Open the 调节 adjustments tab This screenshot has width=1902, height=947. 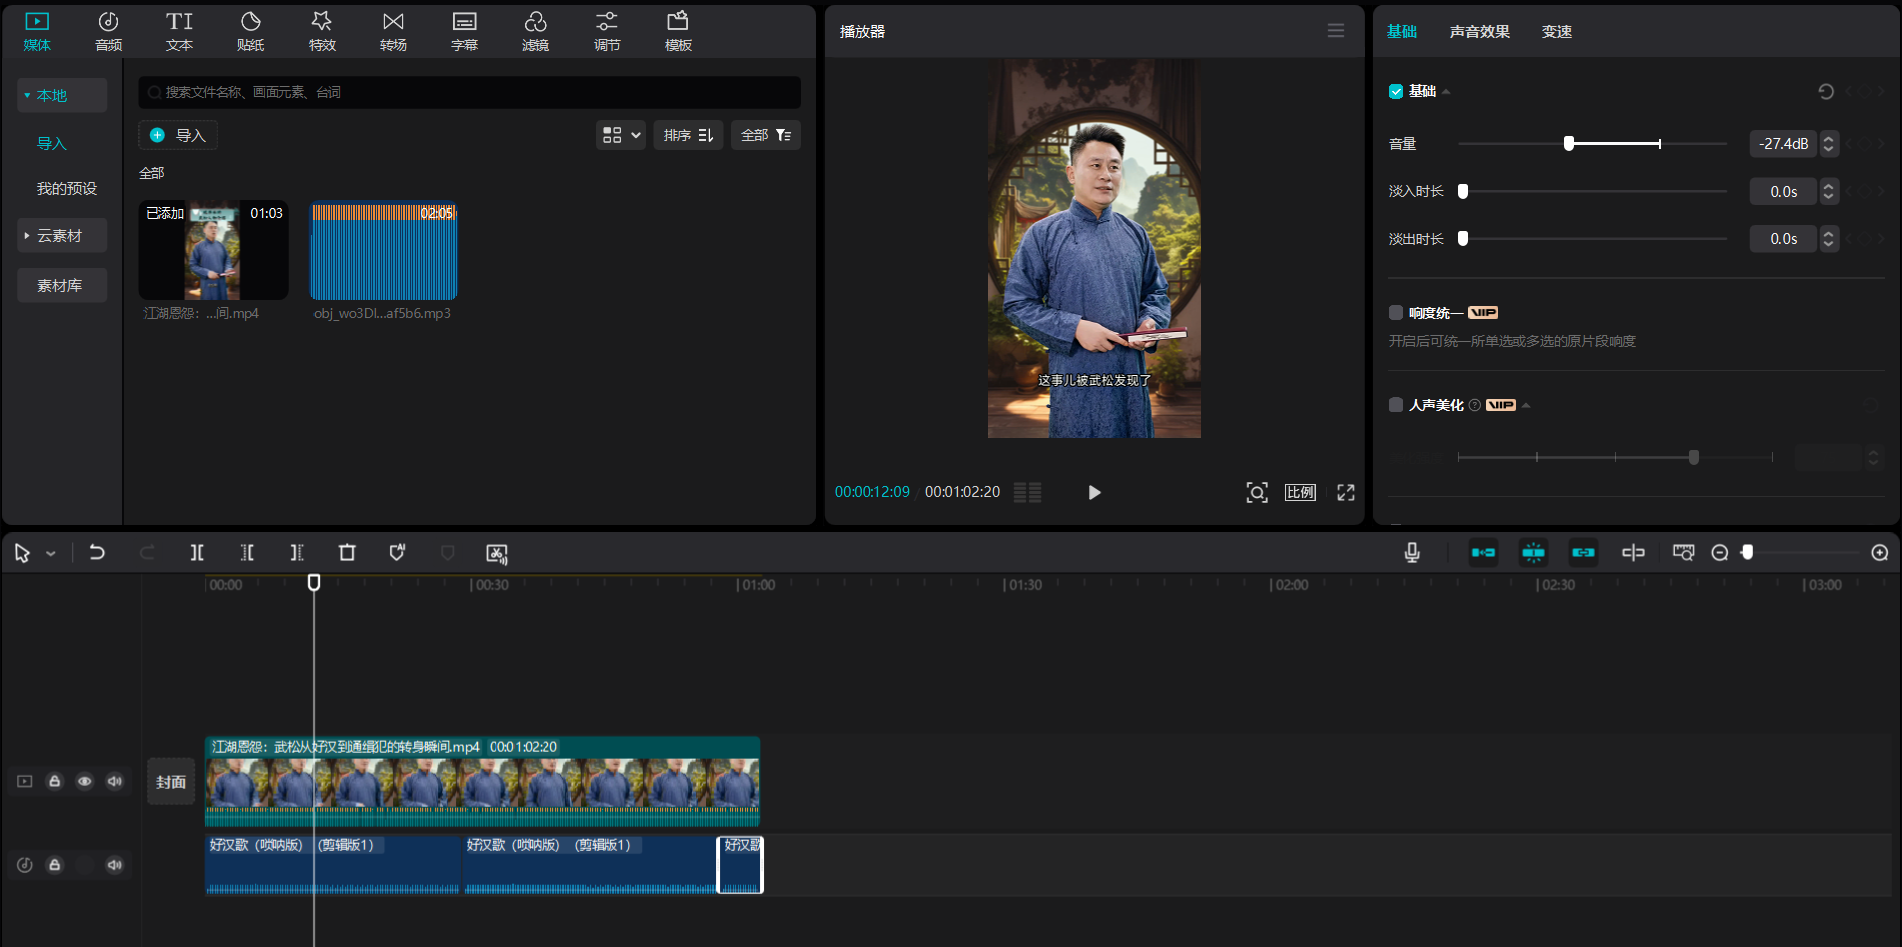pos(607,31)
